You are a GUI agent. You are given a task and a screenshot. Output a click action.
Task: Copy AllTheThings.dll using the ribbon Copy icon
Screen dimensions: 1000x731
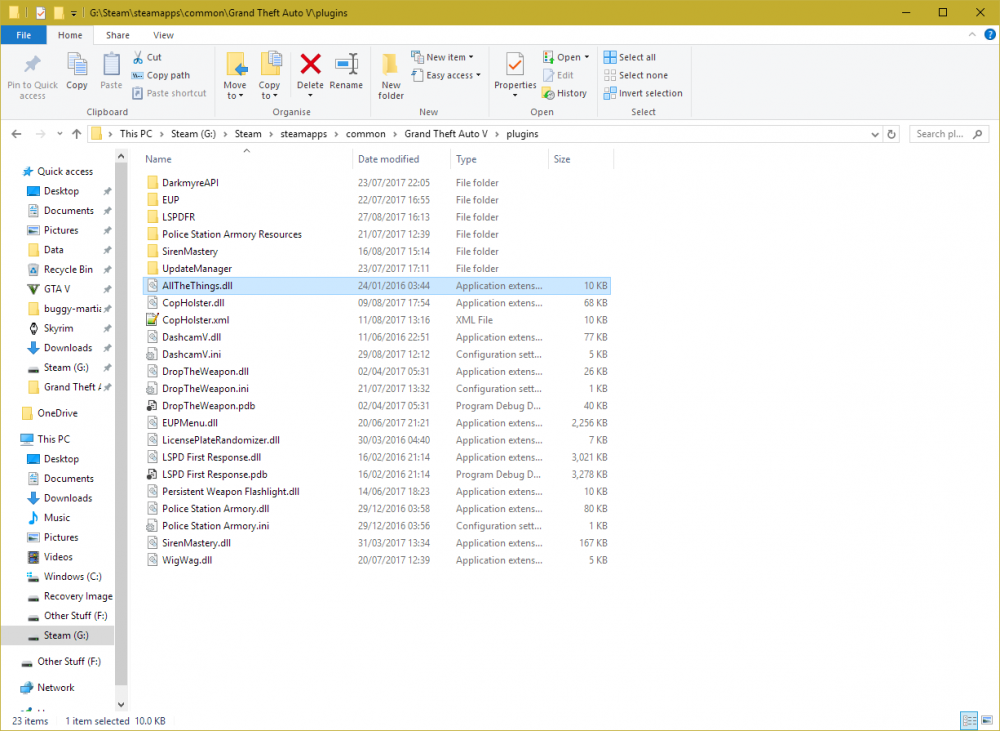(77, 70)
